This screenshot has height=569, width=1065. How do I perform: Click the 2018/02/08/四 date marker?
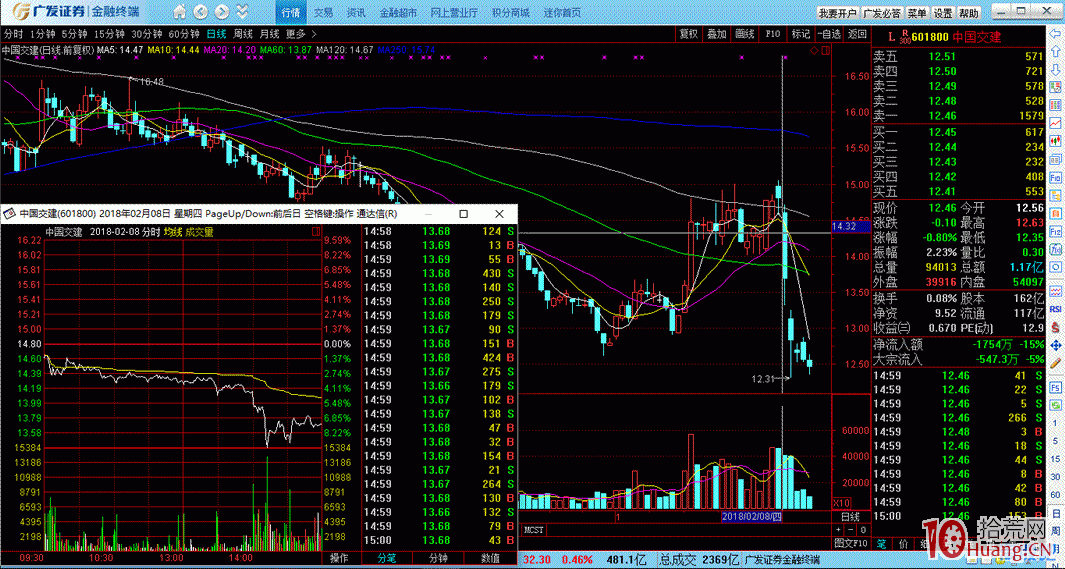click(x=752, y=517)
